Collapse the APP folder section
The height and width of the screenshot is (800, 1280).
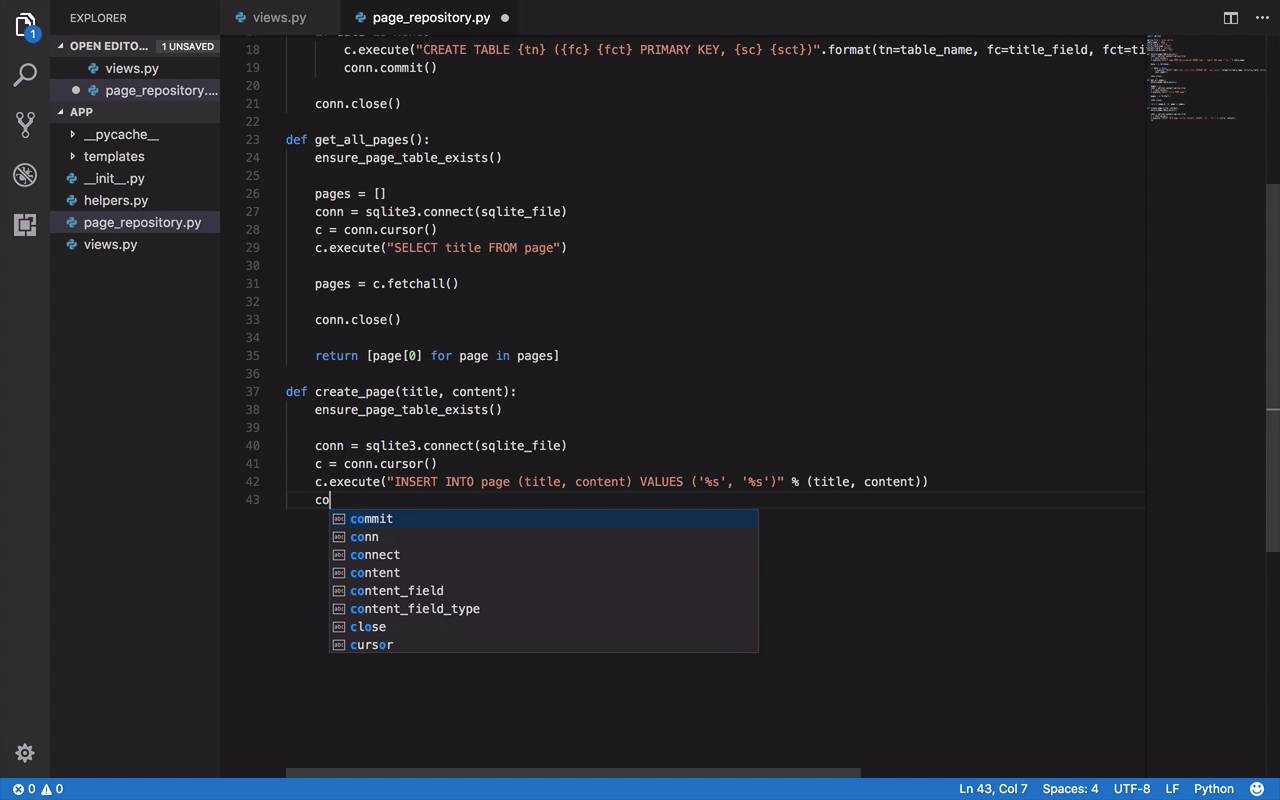61,112
